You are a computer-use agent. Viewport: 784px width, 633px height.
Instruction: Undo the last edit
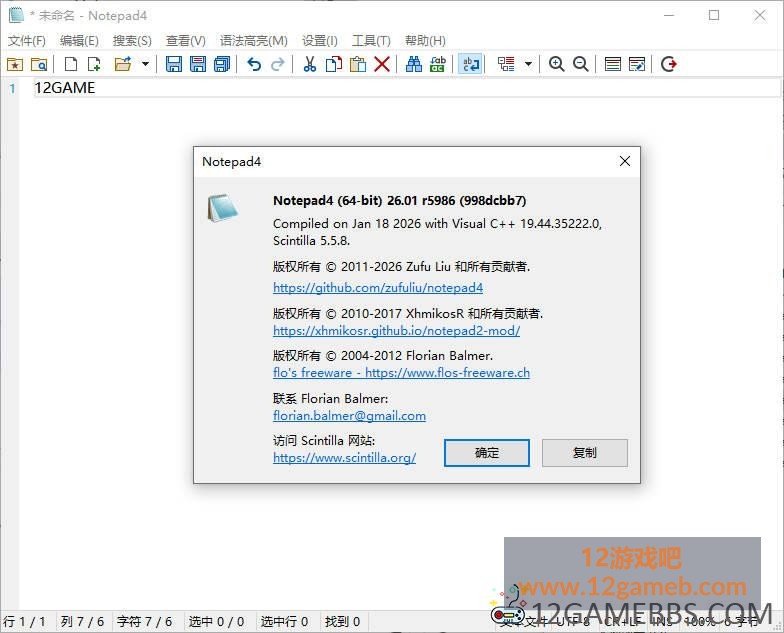coord(254,64)
